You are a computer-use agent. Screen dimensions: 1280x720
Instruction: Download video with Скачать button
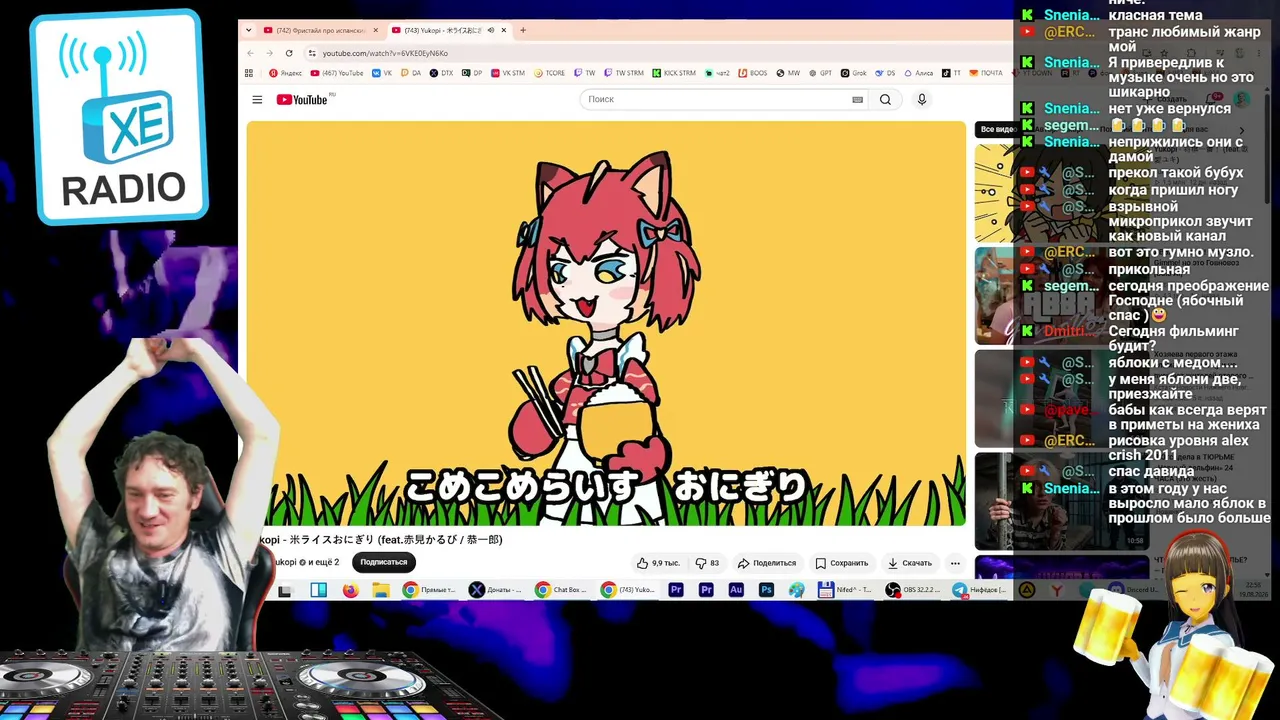(x=909, y=563)
